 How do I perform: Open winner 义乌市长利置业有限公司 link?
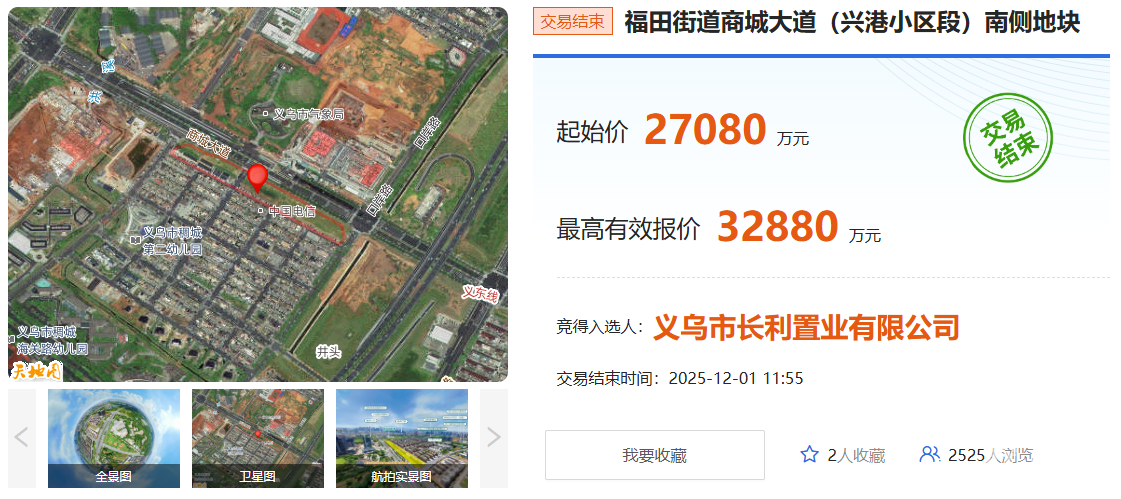(806, 328)
